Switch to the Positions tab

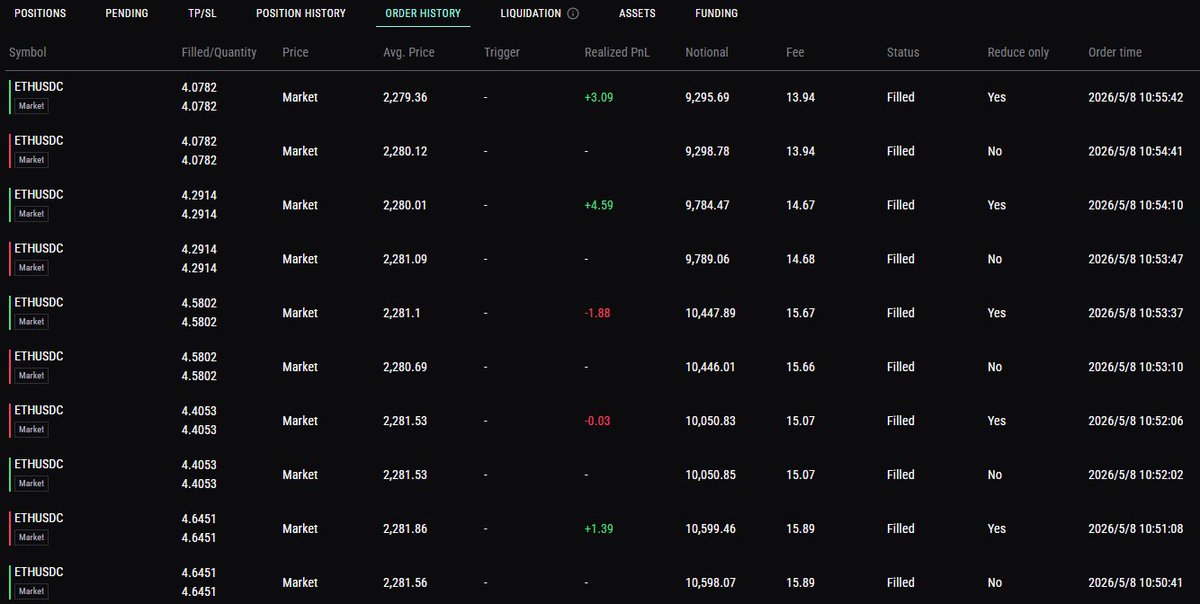coord(40,14)
